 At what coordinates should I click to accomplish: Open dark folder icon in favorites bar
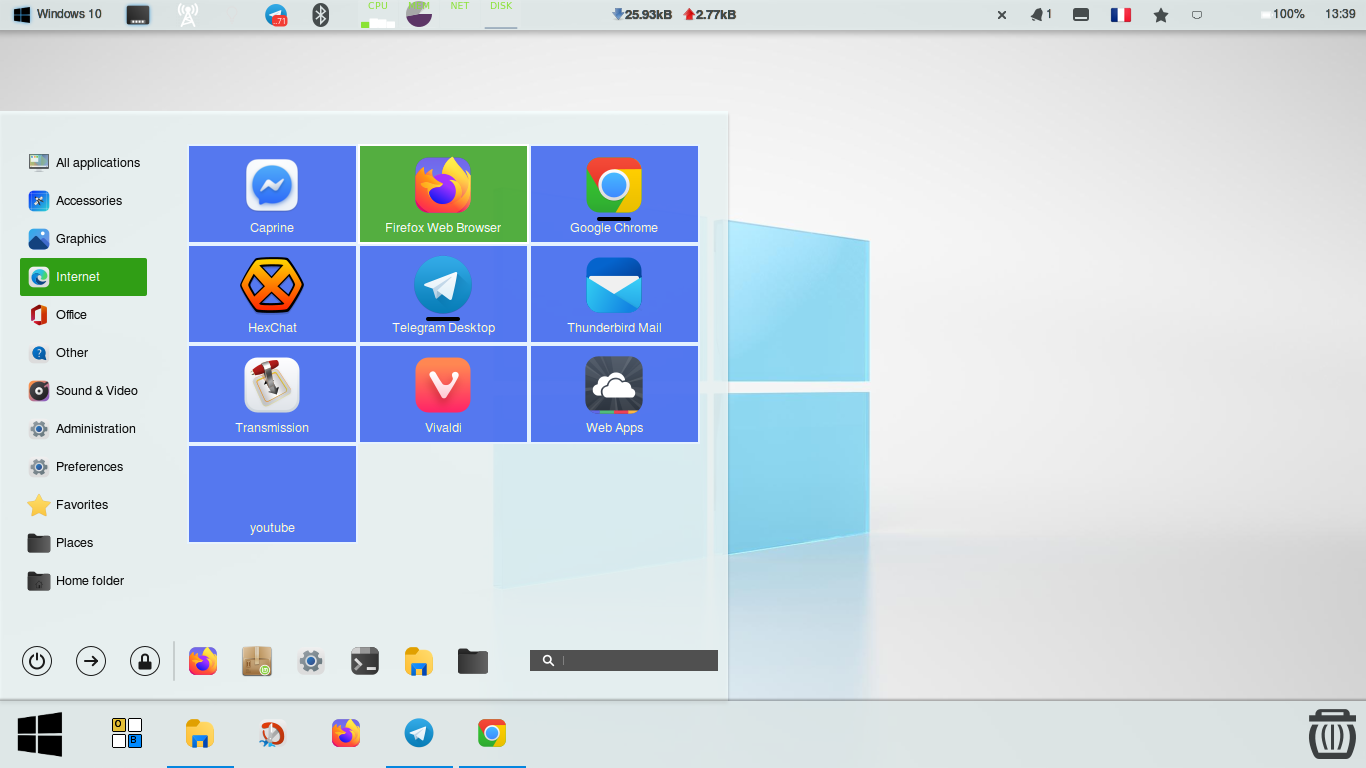point(473,661)
